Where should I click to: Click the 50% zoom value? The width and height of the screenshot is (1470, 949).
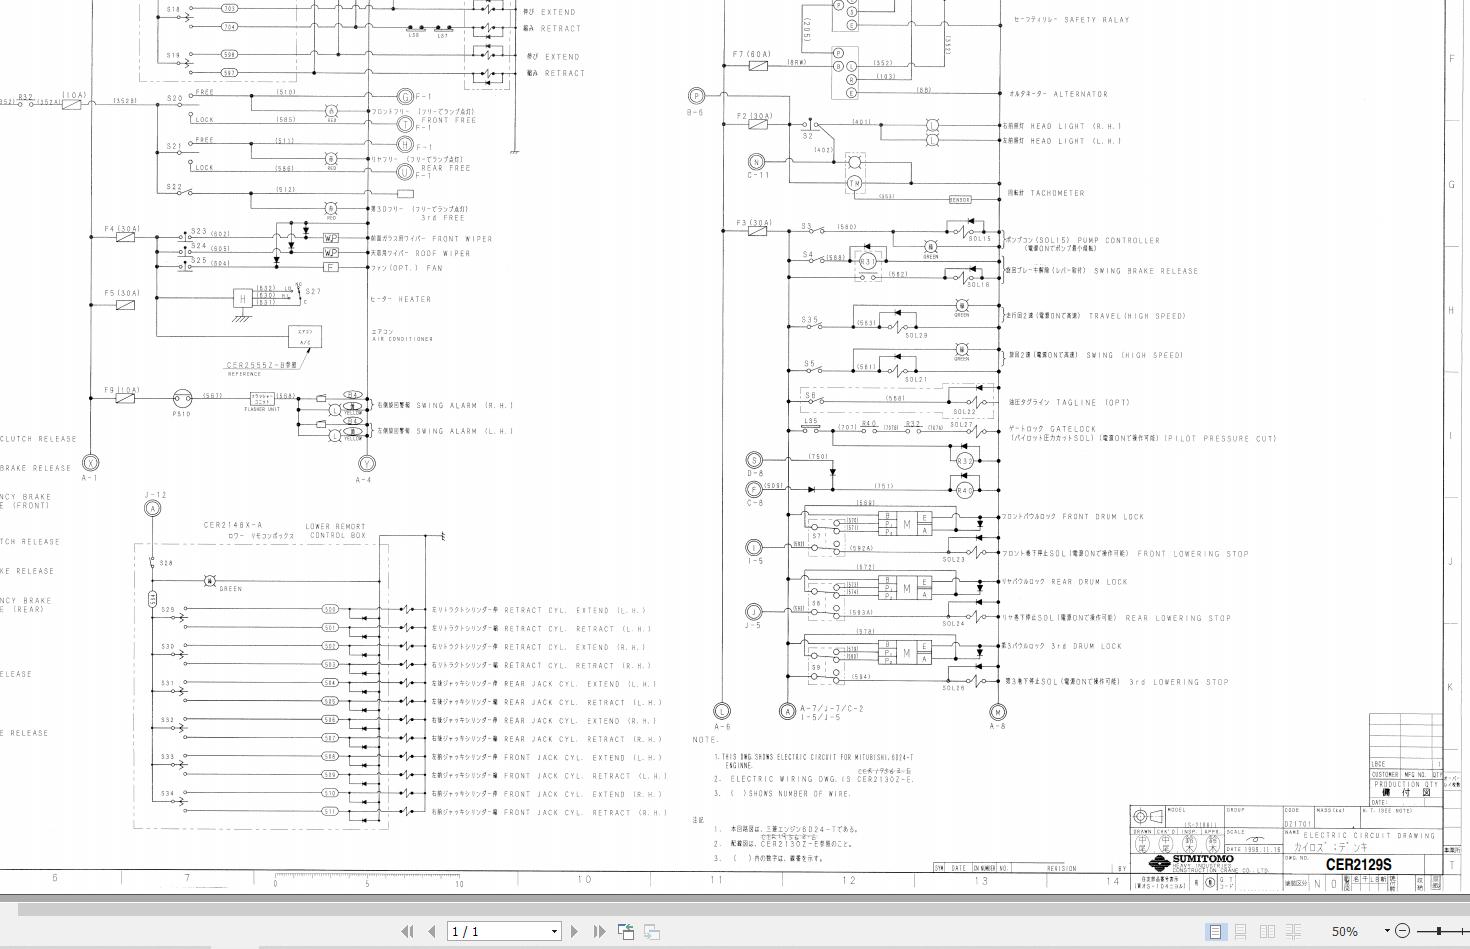[1345, 931]
